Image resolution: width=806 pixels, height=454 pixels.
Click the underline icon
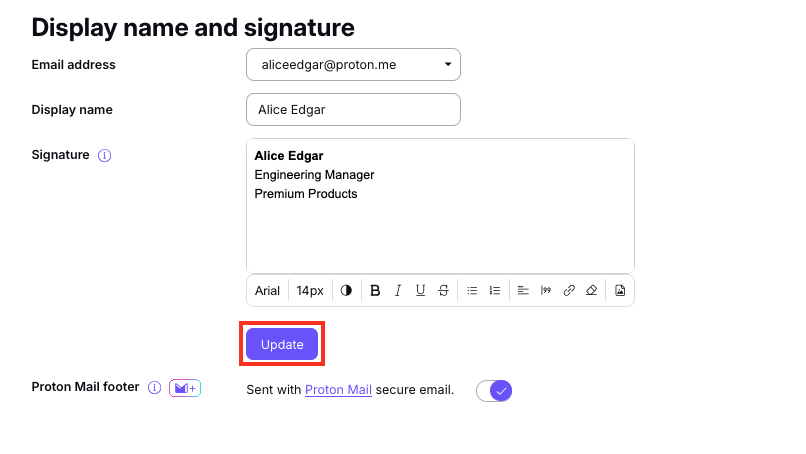(420, 291)
